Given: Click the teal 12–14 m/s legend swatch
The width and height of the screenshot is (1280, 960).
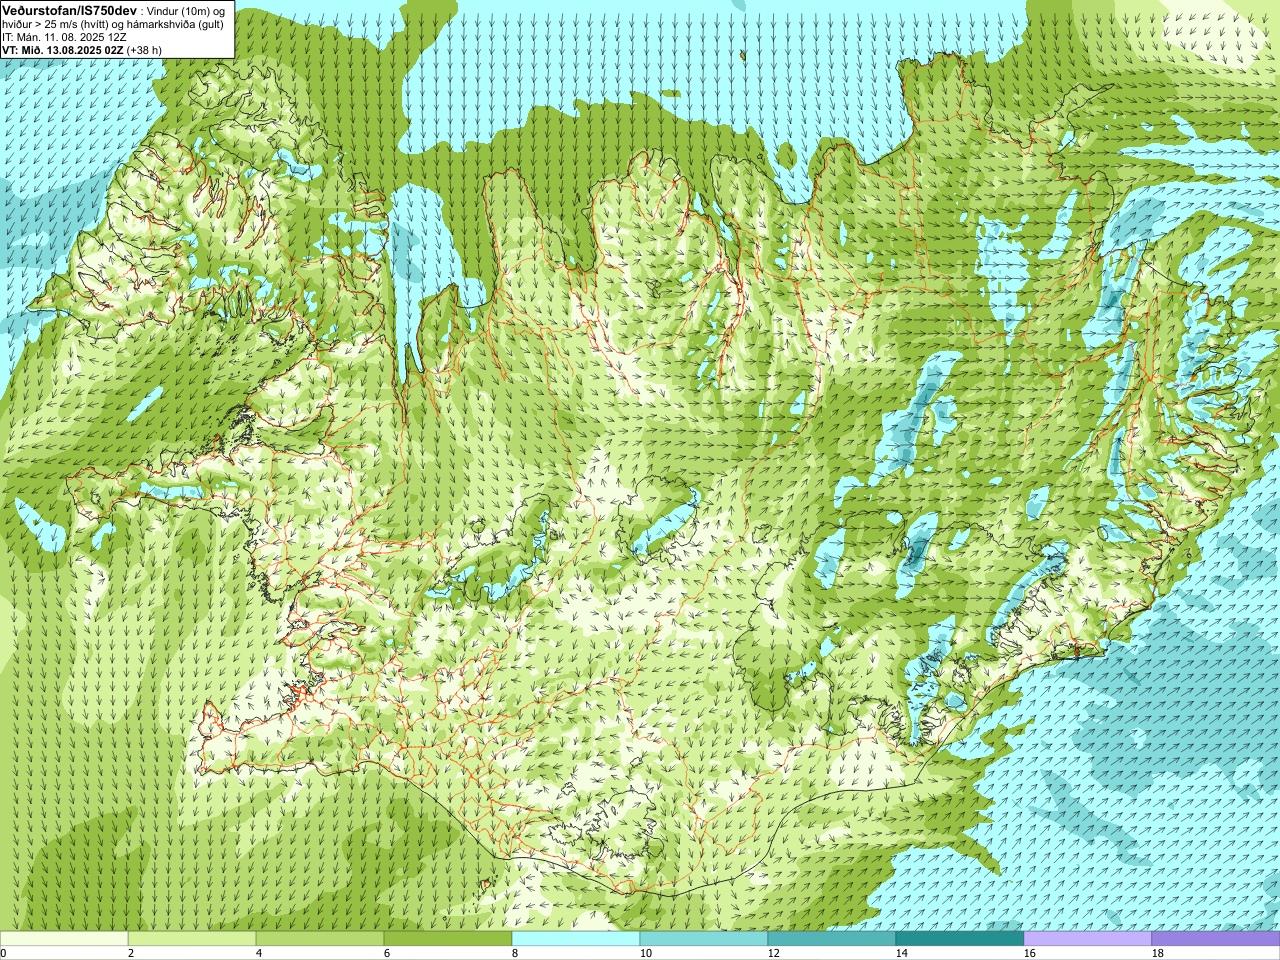Looking at the screenshot, I should coord(832,939).
